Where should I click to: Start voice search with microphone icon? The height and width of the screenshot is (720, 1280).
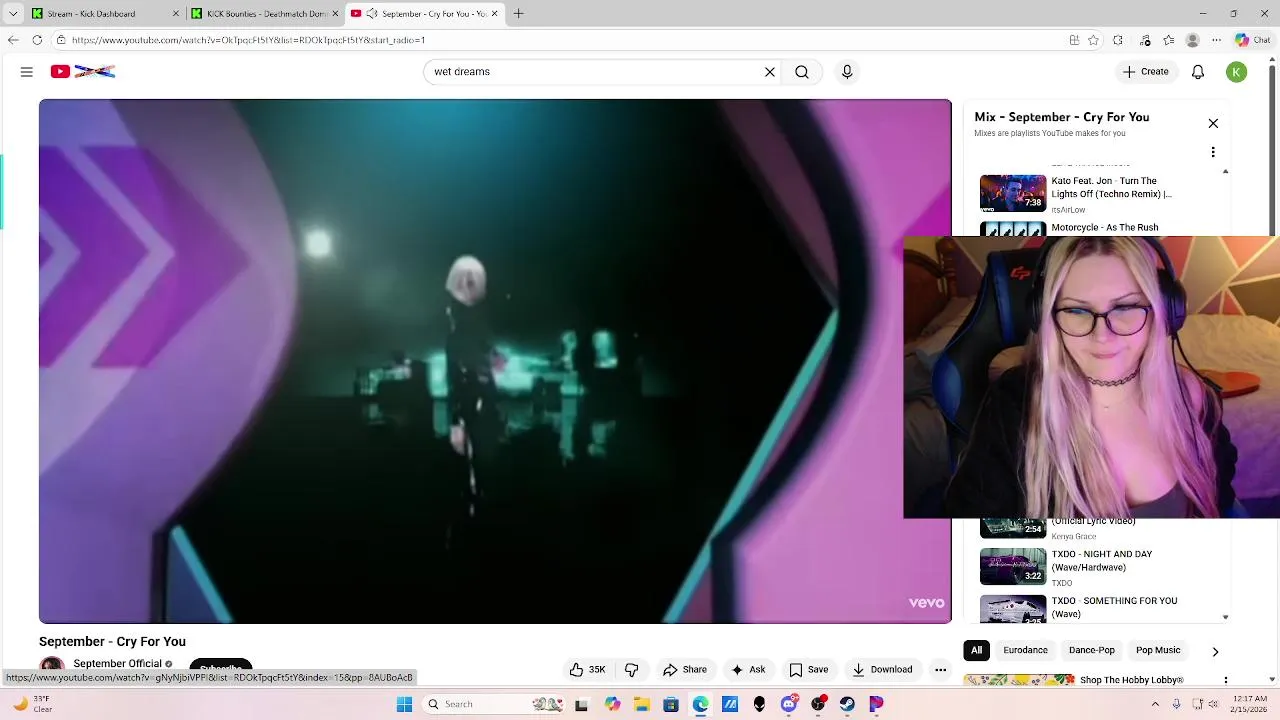click(847, 72)
